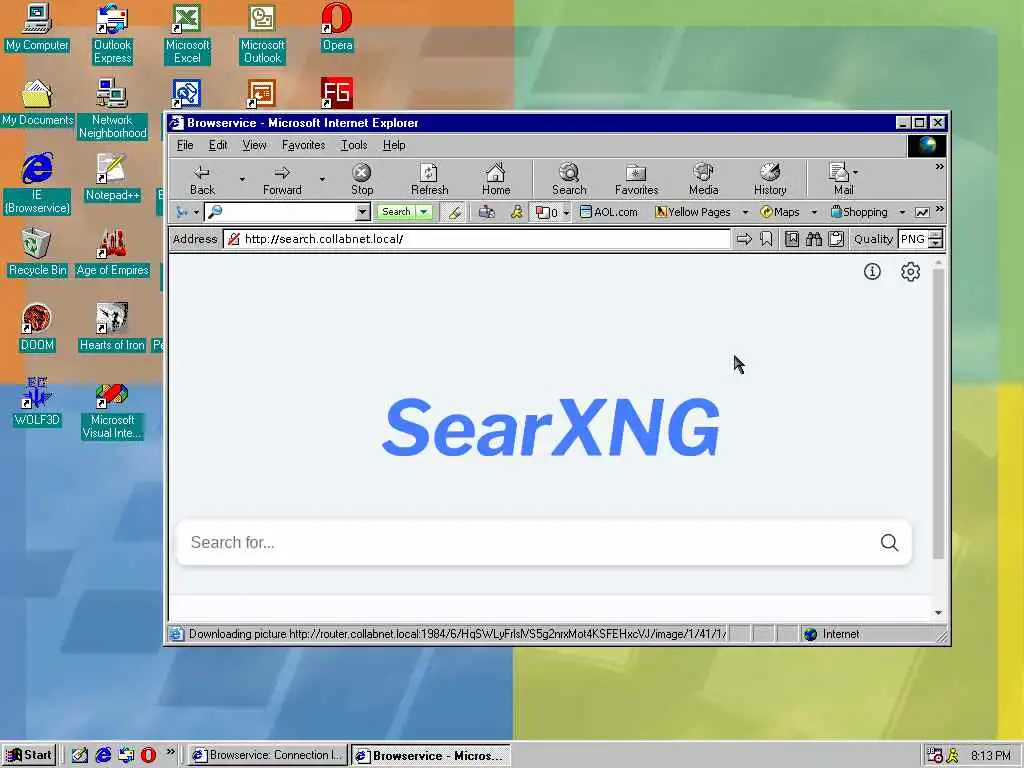Click the Forward toolbar button
The image size is (1024, 768).
[282, 179]
